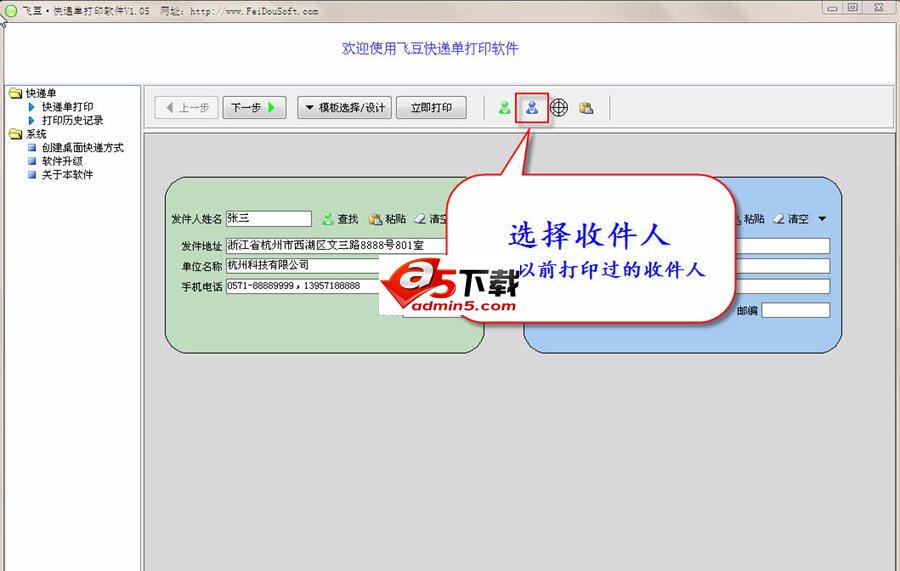The image size is (900, 571).
Task: Maximize the window from title bar
Action: point(853,7)
